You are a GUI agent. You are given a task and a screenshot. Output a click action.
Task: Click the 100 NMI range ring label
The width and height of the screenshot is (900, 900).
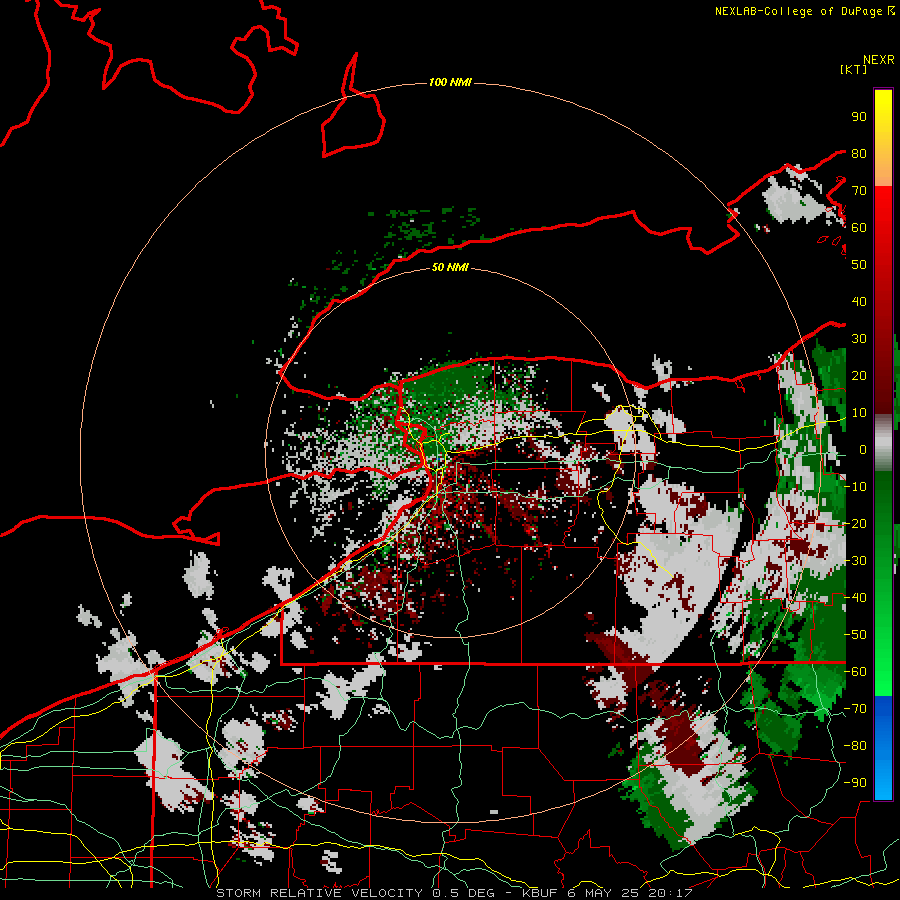450,82
